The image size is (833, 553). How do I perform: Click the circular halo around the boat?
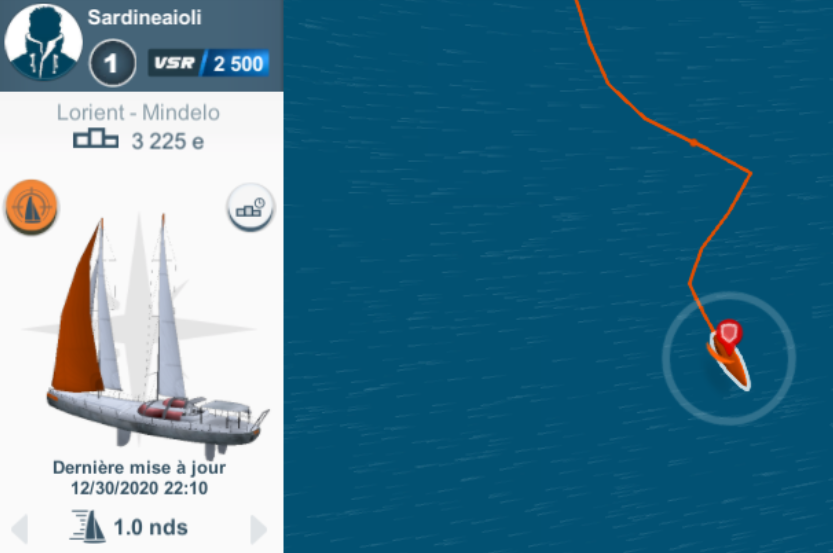coord(729,359)
